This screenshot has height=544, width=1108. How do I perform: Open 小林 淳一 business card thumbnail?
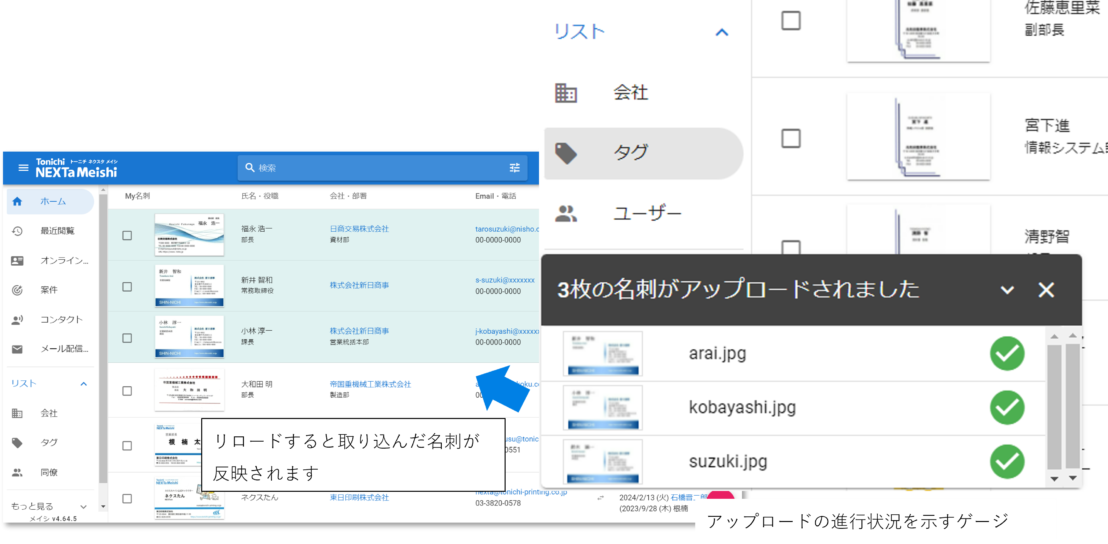pos(189,338)
